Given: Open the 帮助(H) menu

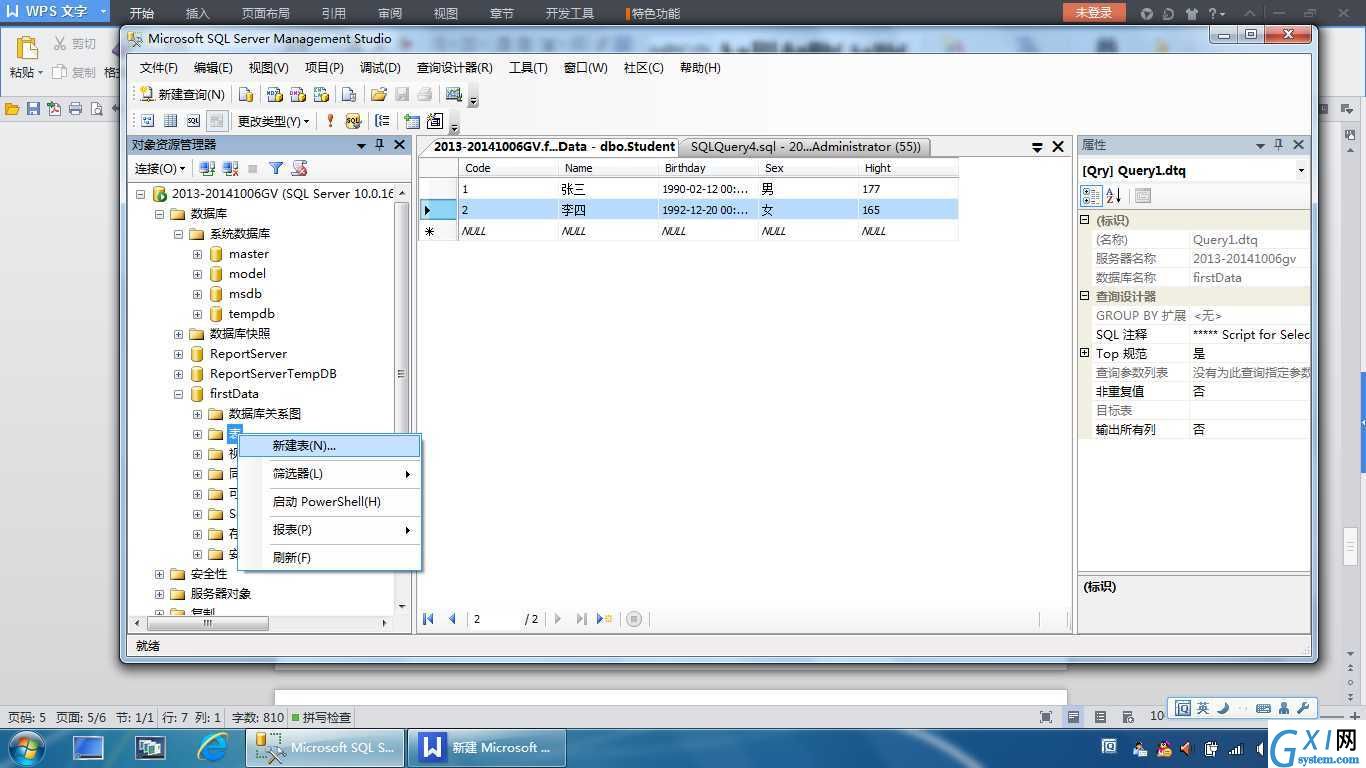Looking at the screenshot, I should pos(700,68).
